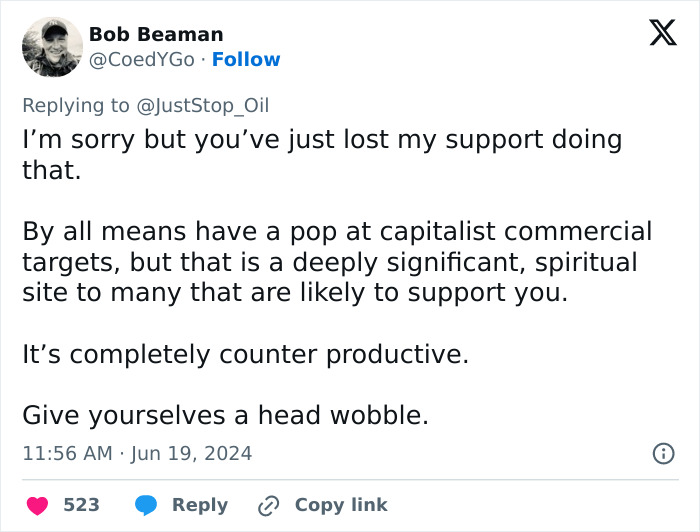Click the "By all means" paragraph
This screenshot has height=532, width=700.
(x=336, y=262)
